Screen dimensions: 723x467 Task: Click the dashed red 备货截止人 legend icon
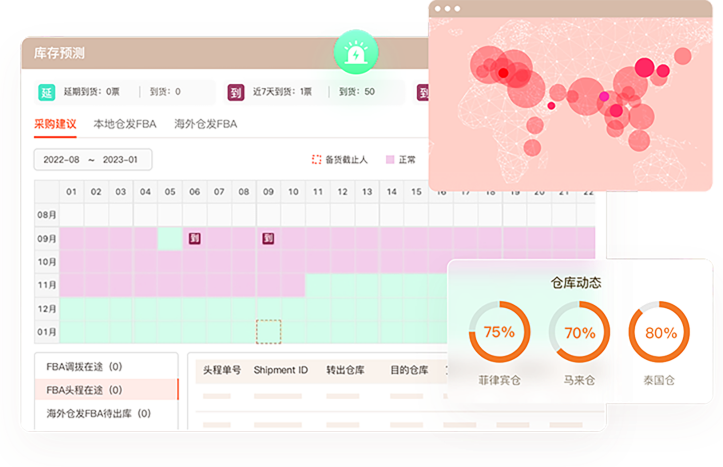coord(317,159)
